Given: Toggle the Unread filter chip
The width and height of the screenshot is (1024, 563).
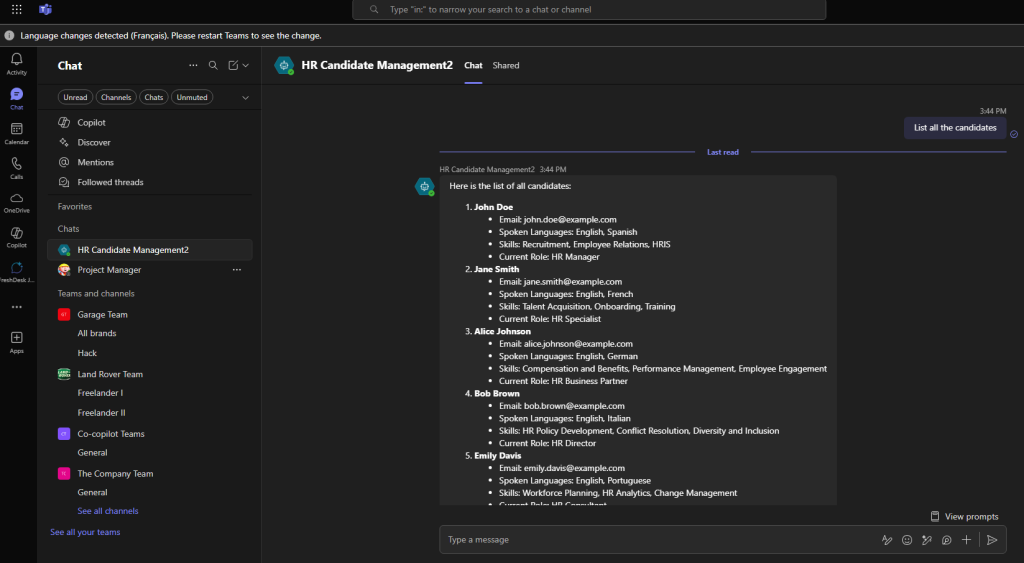Looking at the screenshot, I should (75, 97).
